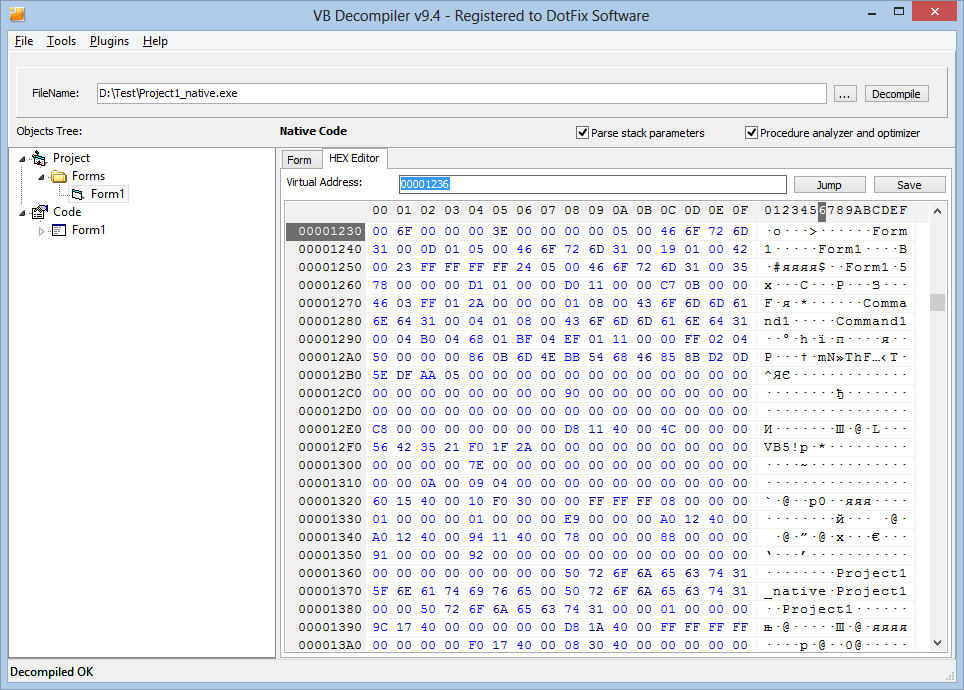This screenshot has width=964, height=690.
Task: Click the FileName path input field
Action: tap(462, 93)
